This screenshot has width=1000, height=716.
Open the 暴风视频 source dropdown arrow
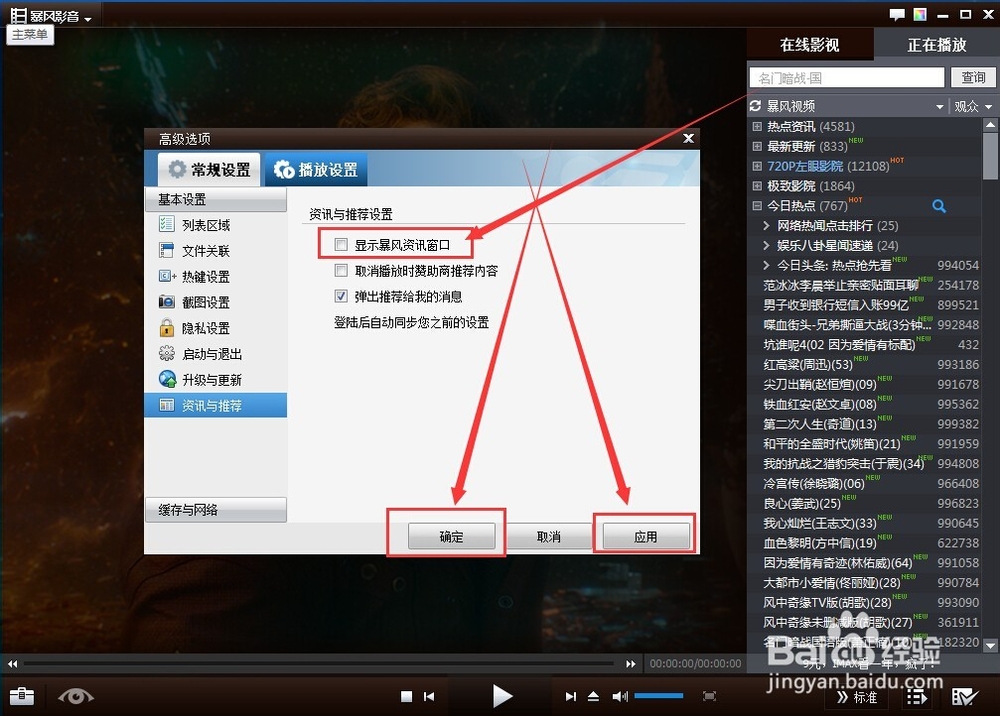click(x=939, y=106)
